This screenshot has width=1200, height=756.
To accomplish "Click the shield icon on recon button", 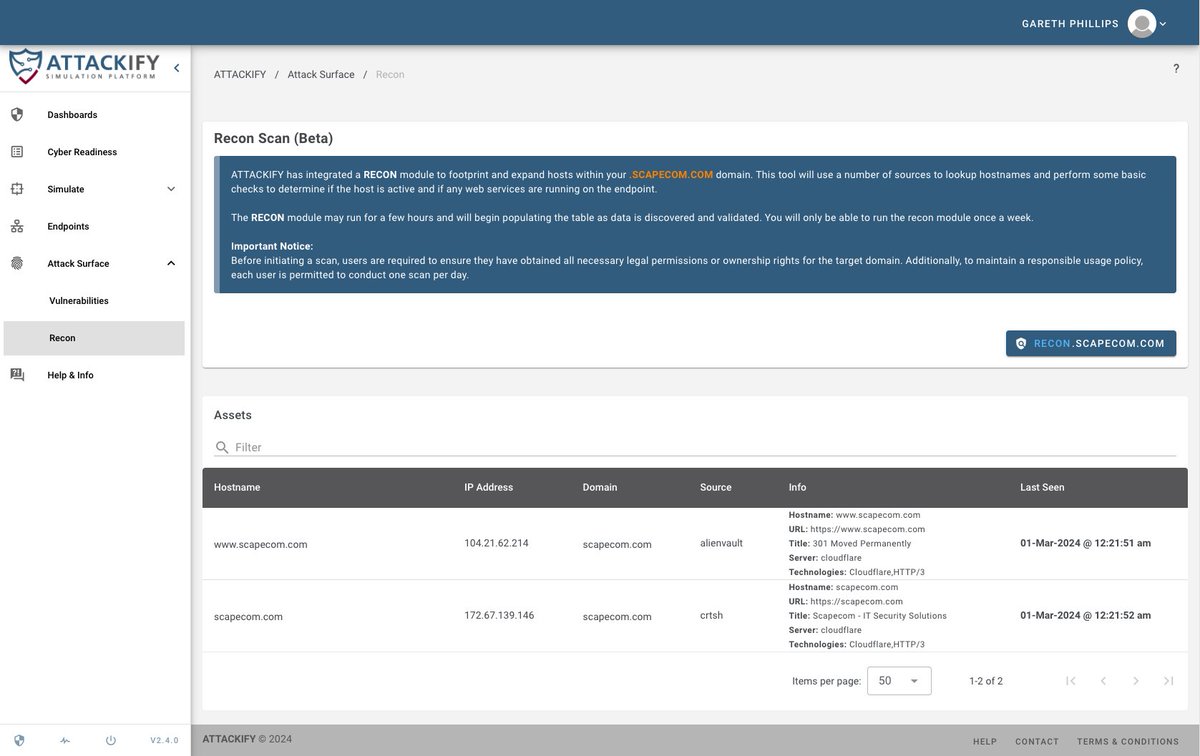I will point(1021,344).
